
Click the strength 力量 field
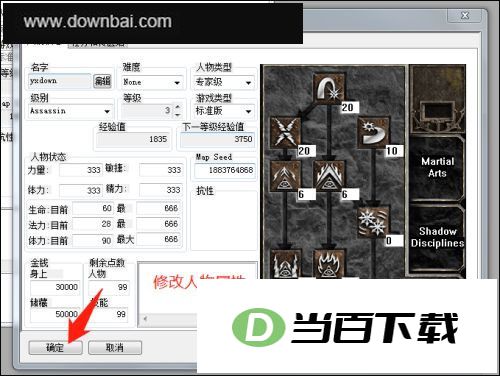click(80, 170)
